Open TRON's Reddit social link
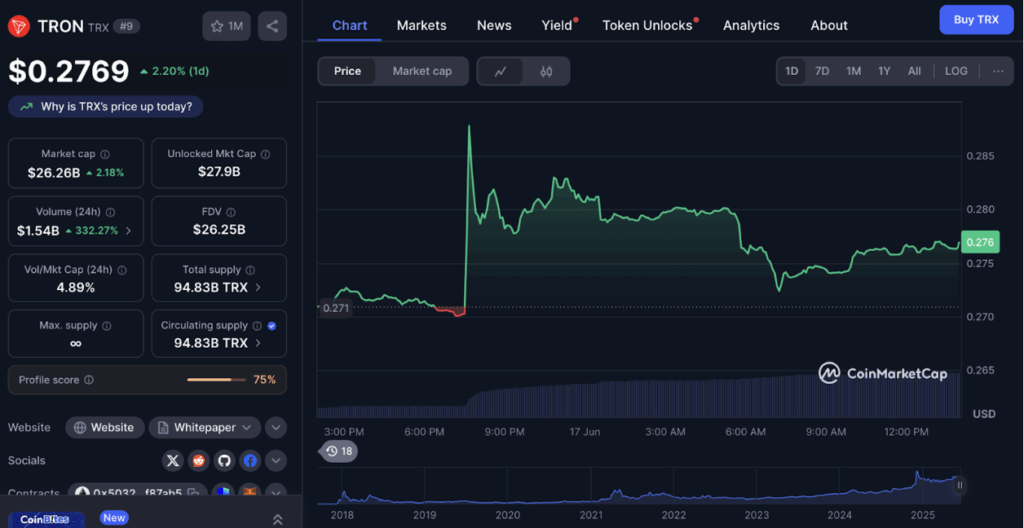Image resolution: width=1024 pixels, height=528 pixels. coord(199,460)
